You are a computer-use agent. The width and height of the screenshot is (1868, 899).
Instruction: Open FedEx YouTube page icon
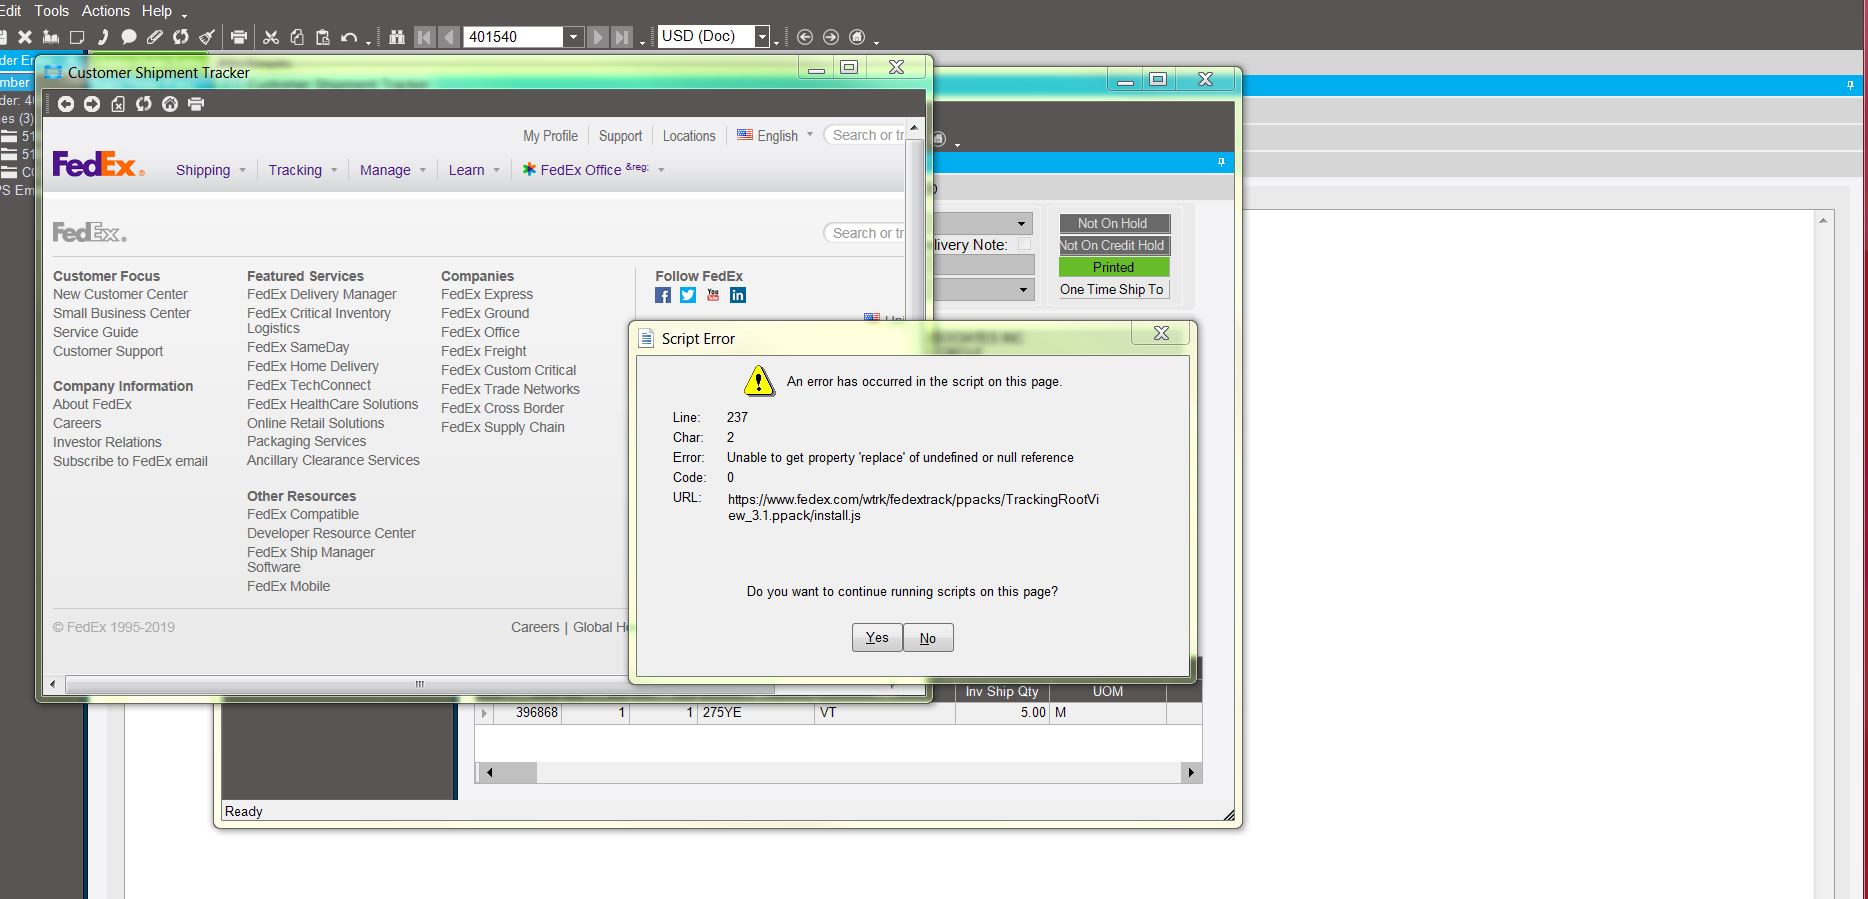pos(713,295)
